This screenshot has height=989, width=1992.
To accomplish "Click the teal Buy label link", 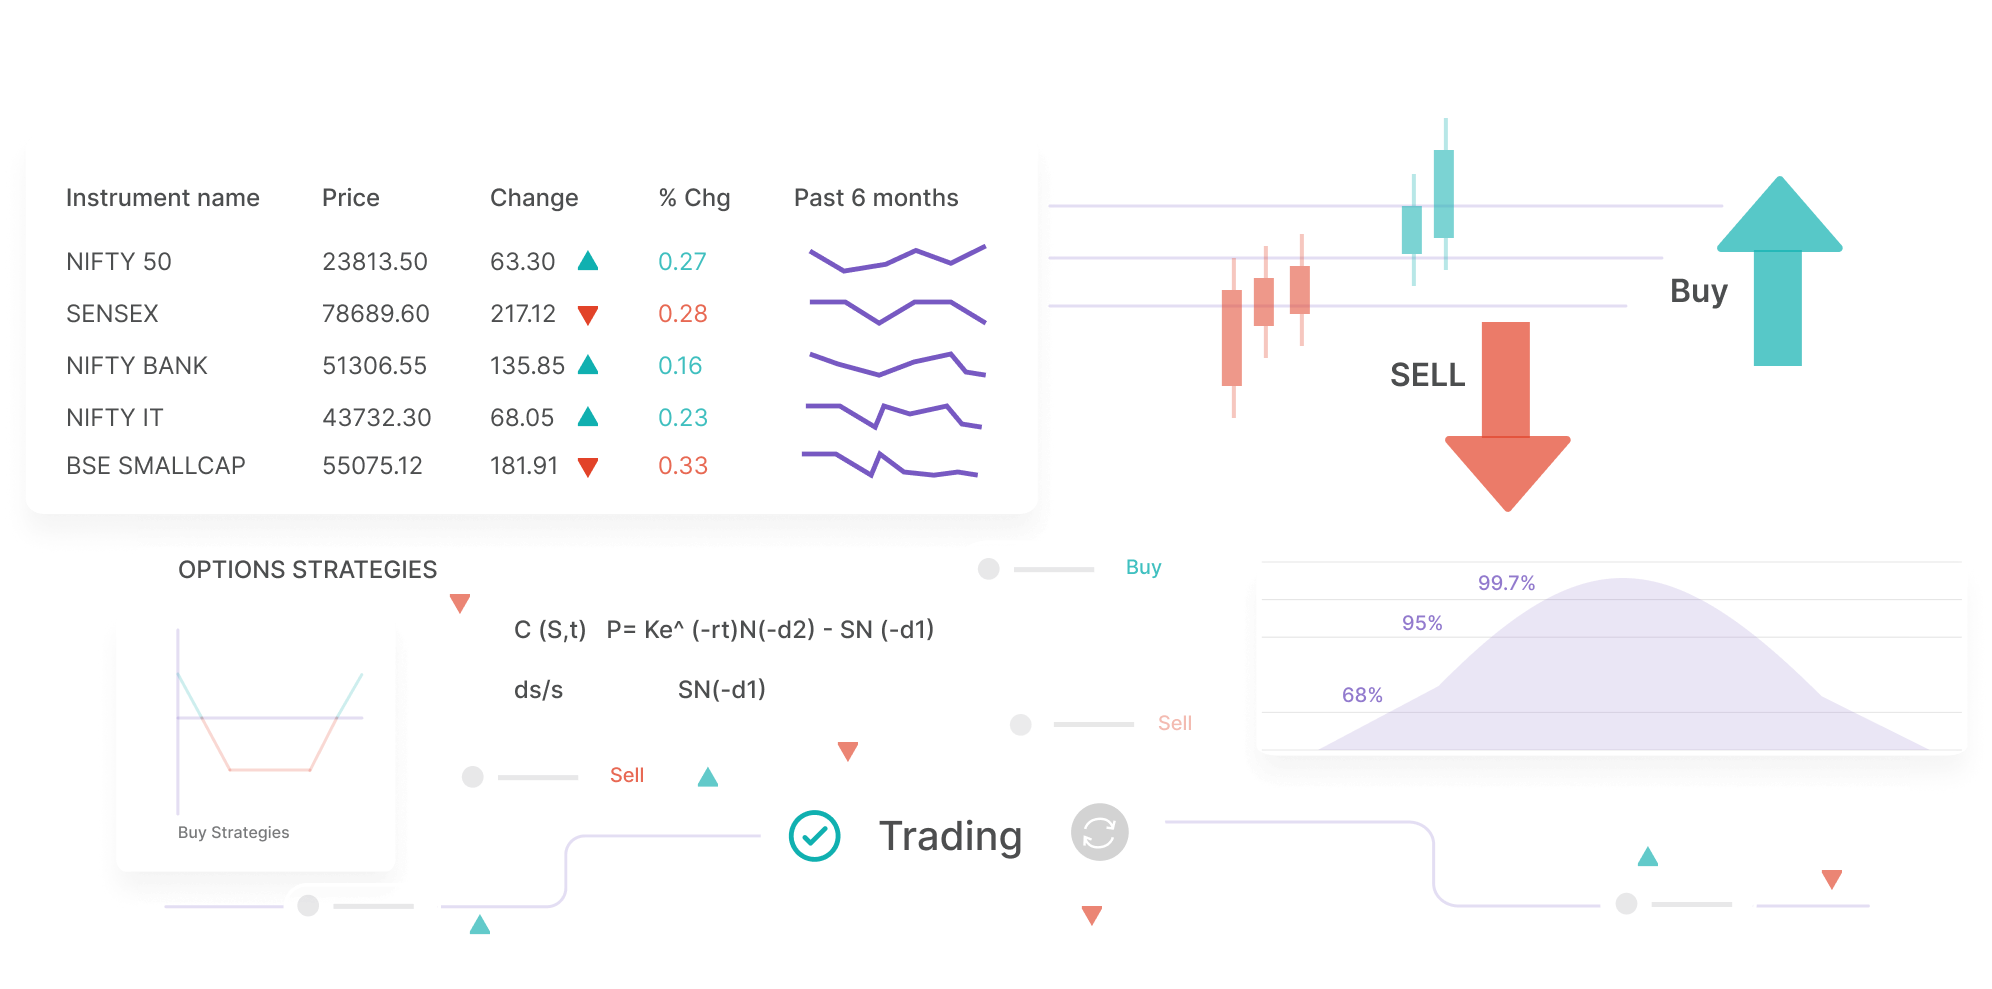I will pos(1143,567).
